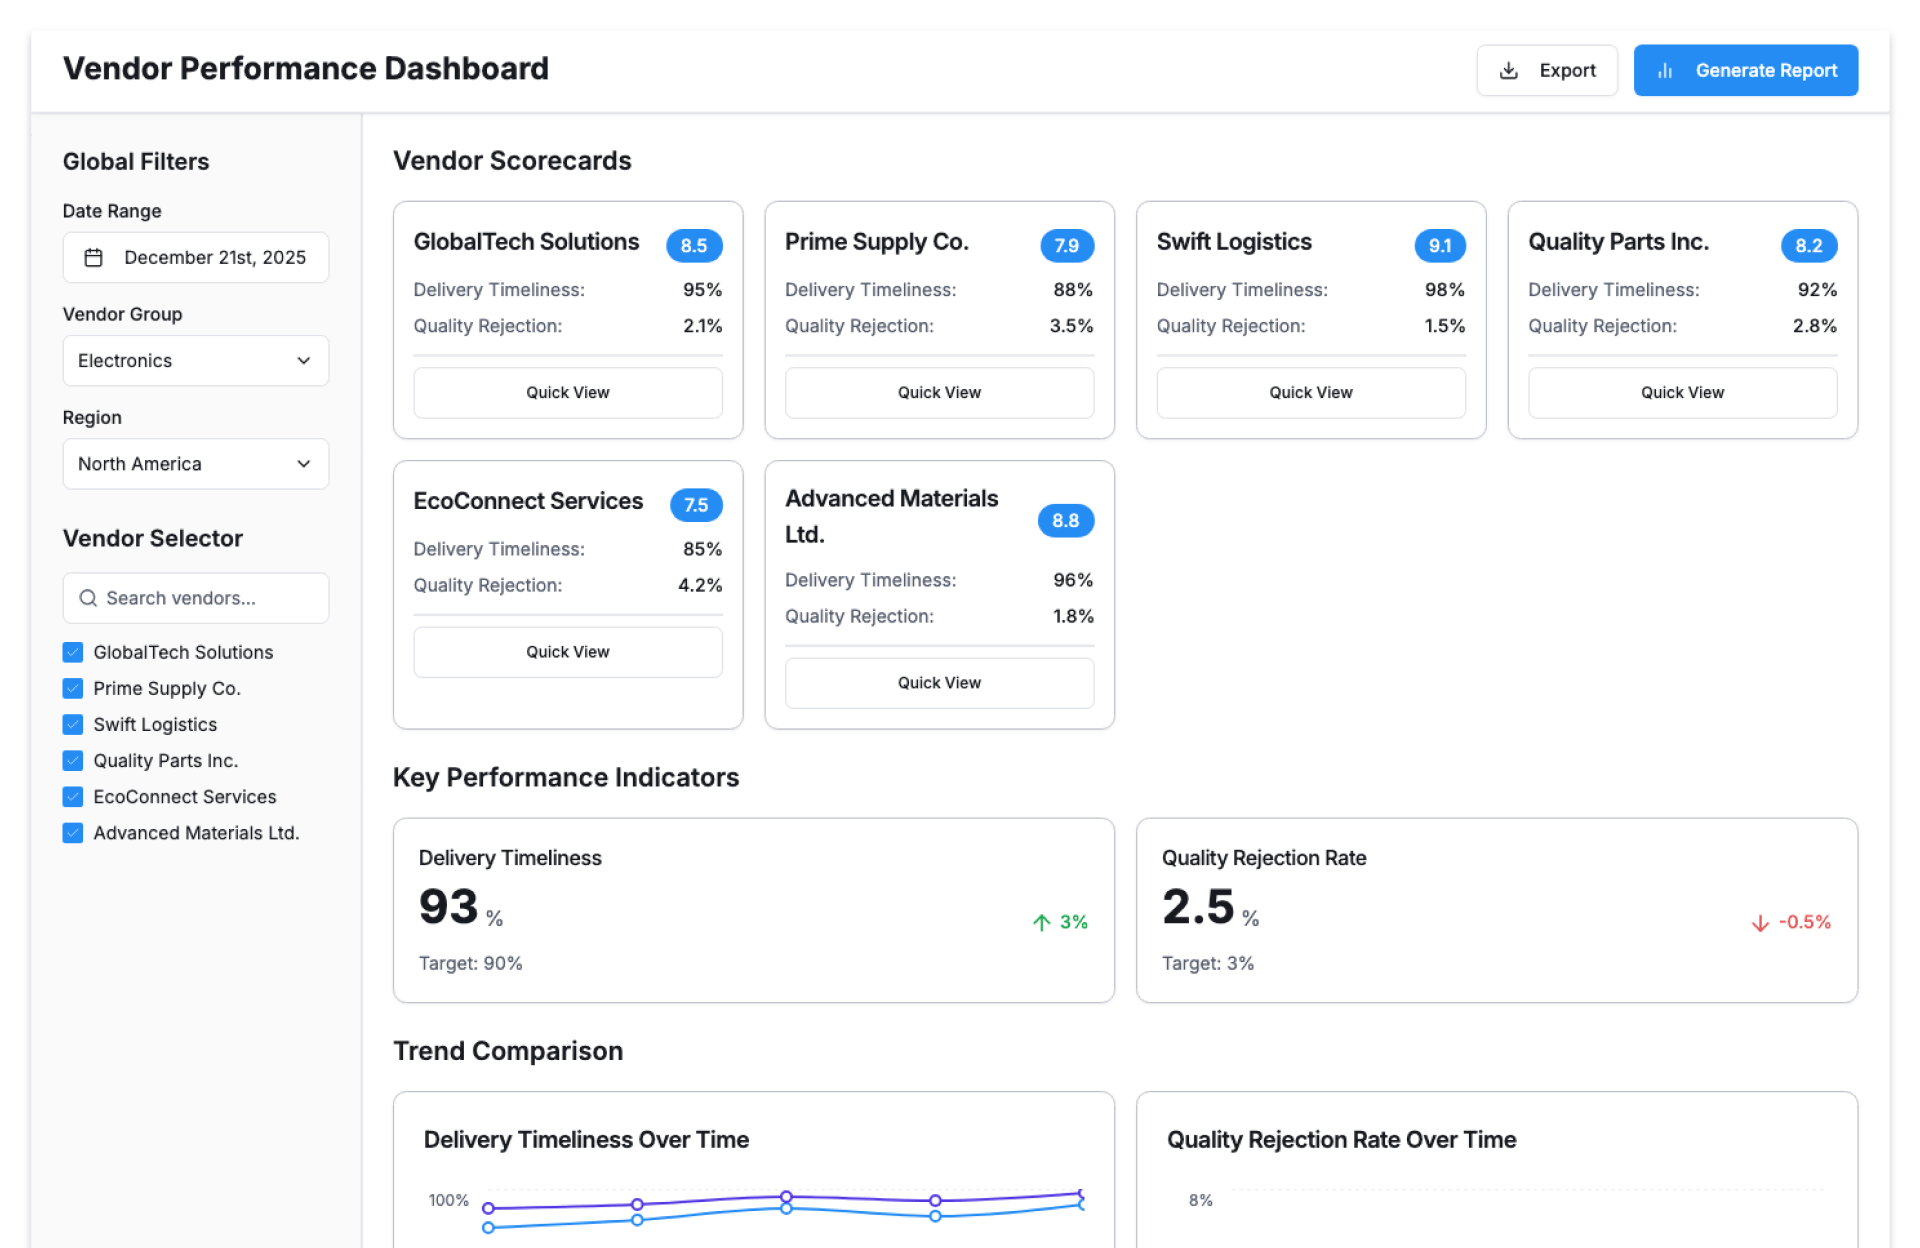Expand the Region North America dropdown
Screen dimensions: 1920x1248
point(195,464)
